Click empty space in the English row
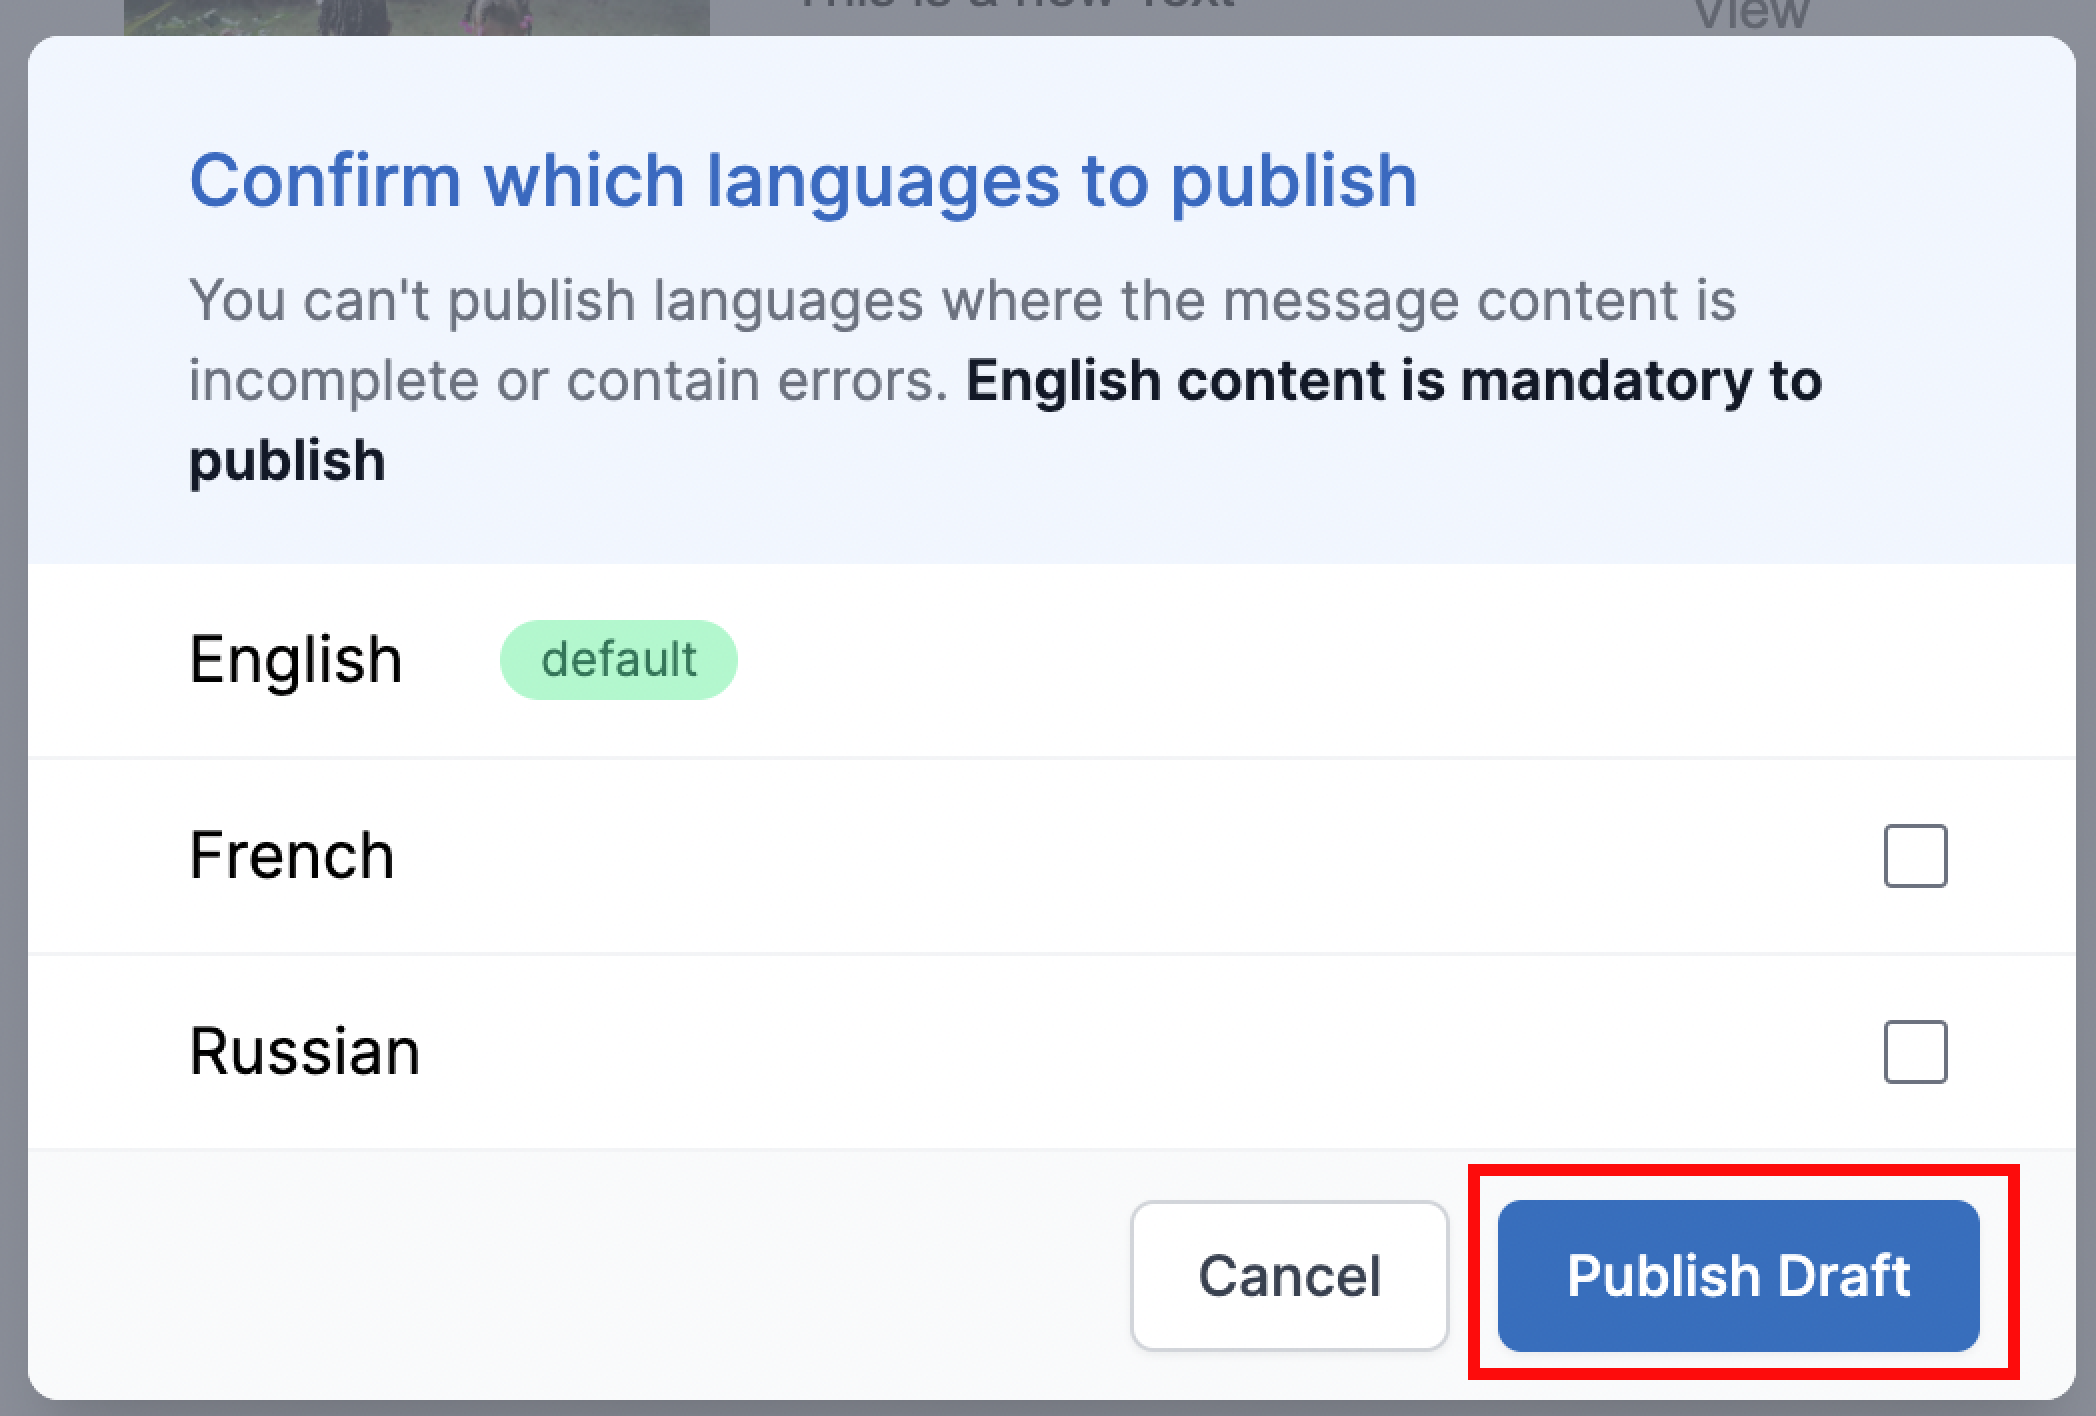Viewport: 2096px width, 1416px height. click(1300, 660)
